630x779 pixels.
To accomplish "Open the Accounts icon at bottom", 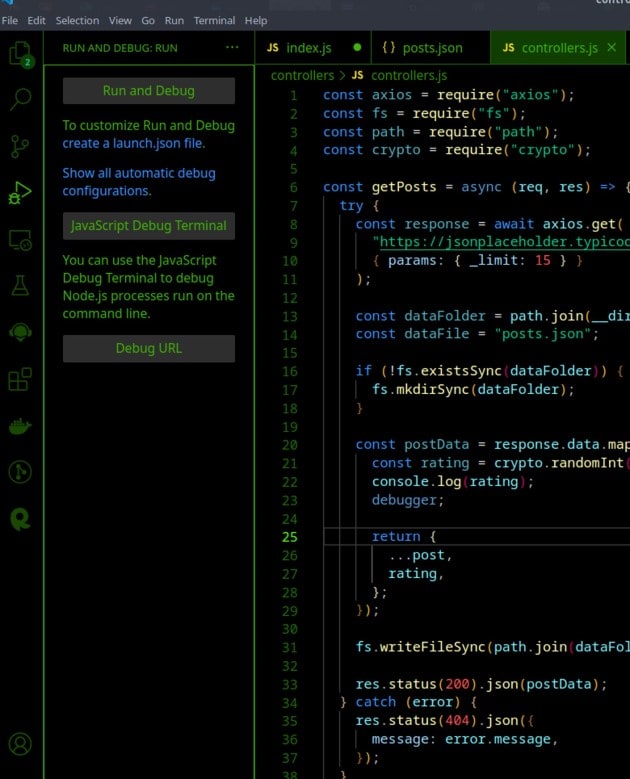I will pyautogui.click(x=20, y=744).
